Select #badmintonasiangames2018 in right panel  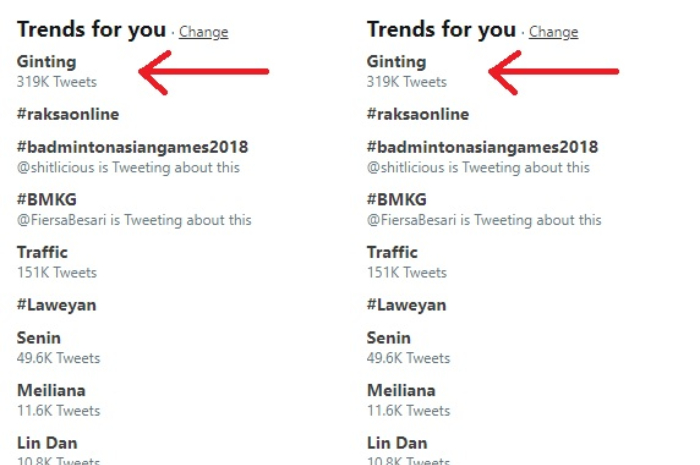(x=482, y=147)
